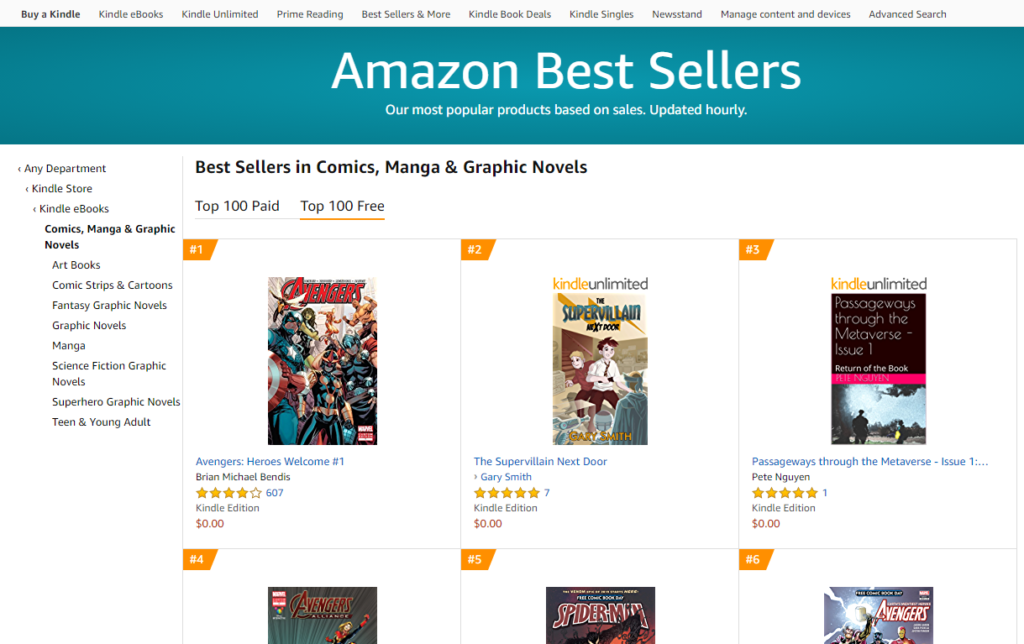
Task: Navigate up to Kindle Store category
Action: [x=62, y=189]
